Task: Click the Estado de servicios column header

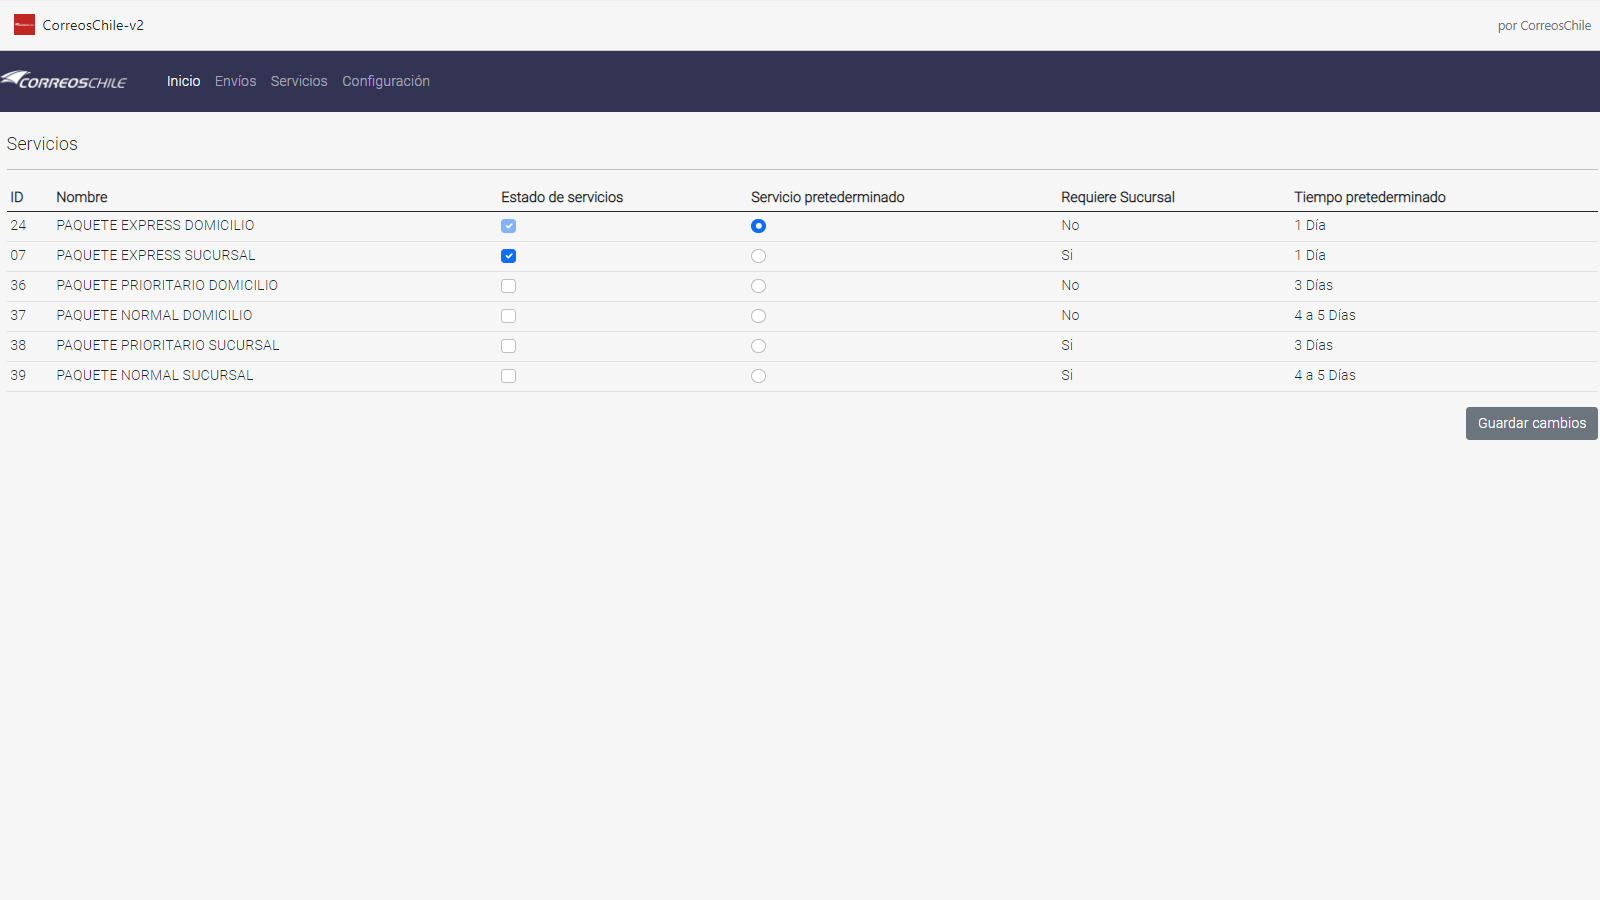Action: click(x=562, y=197)
